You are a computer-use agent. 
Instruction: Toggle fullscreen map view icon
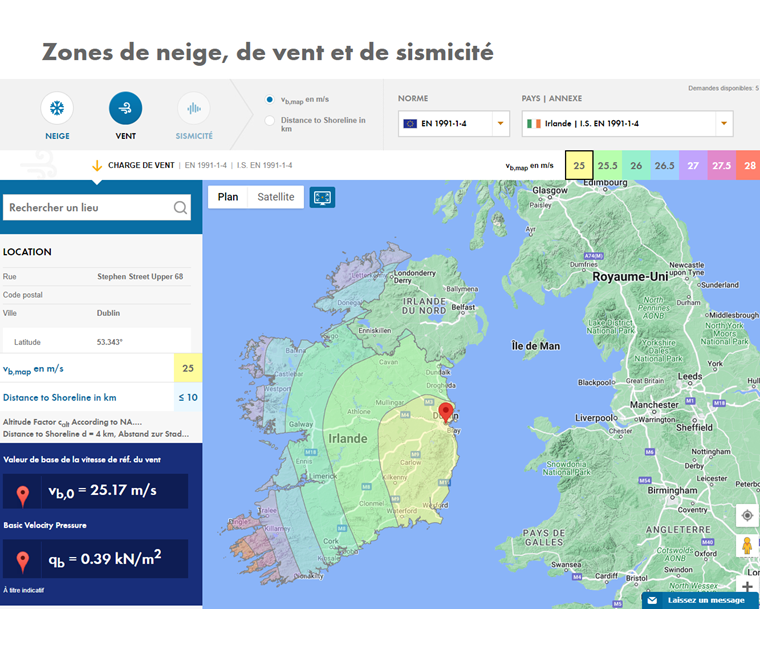(322, 197)
